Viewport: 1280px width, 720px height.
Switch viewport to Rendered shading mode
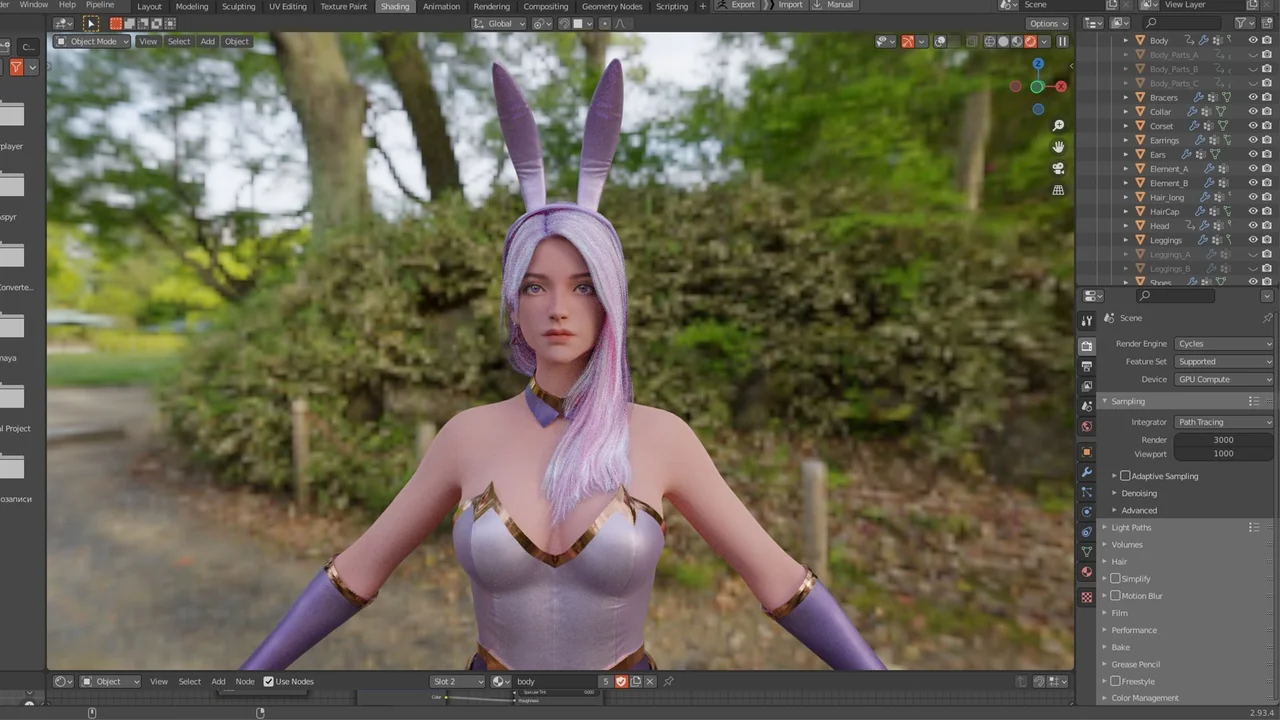1030,42
